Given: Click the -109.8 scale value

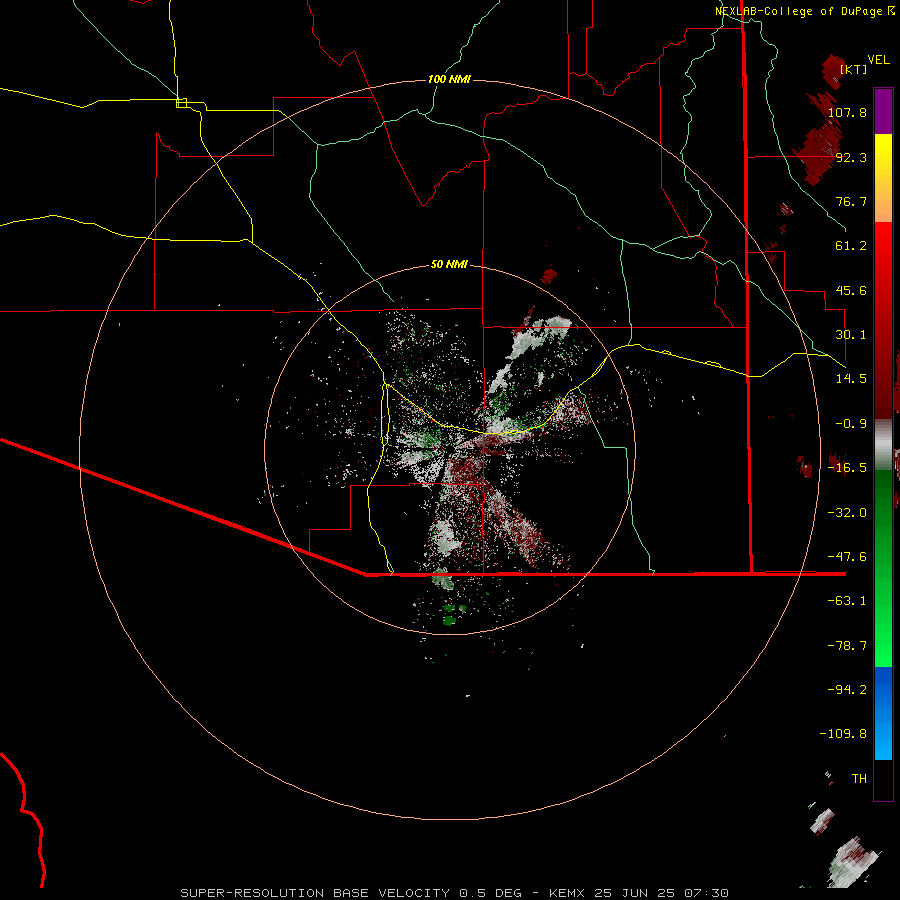Looking at the screenshot, I should click(843, 734).
